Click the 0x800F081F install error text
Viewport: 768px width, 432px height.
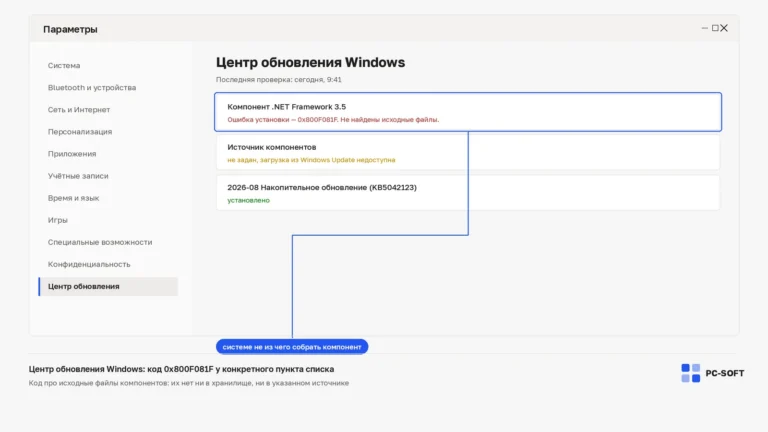[333, 120]
